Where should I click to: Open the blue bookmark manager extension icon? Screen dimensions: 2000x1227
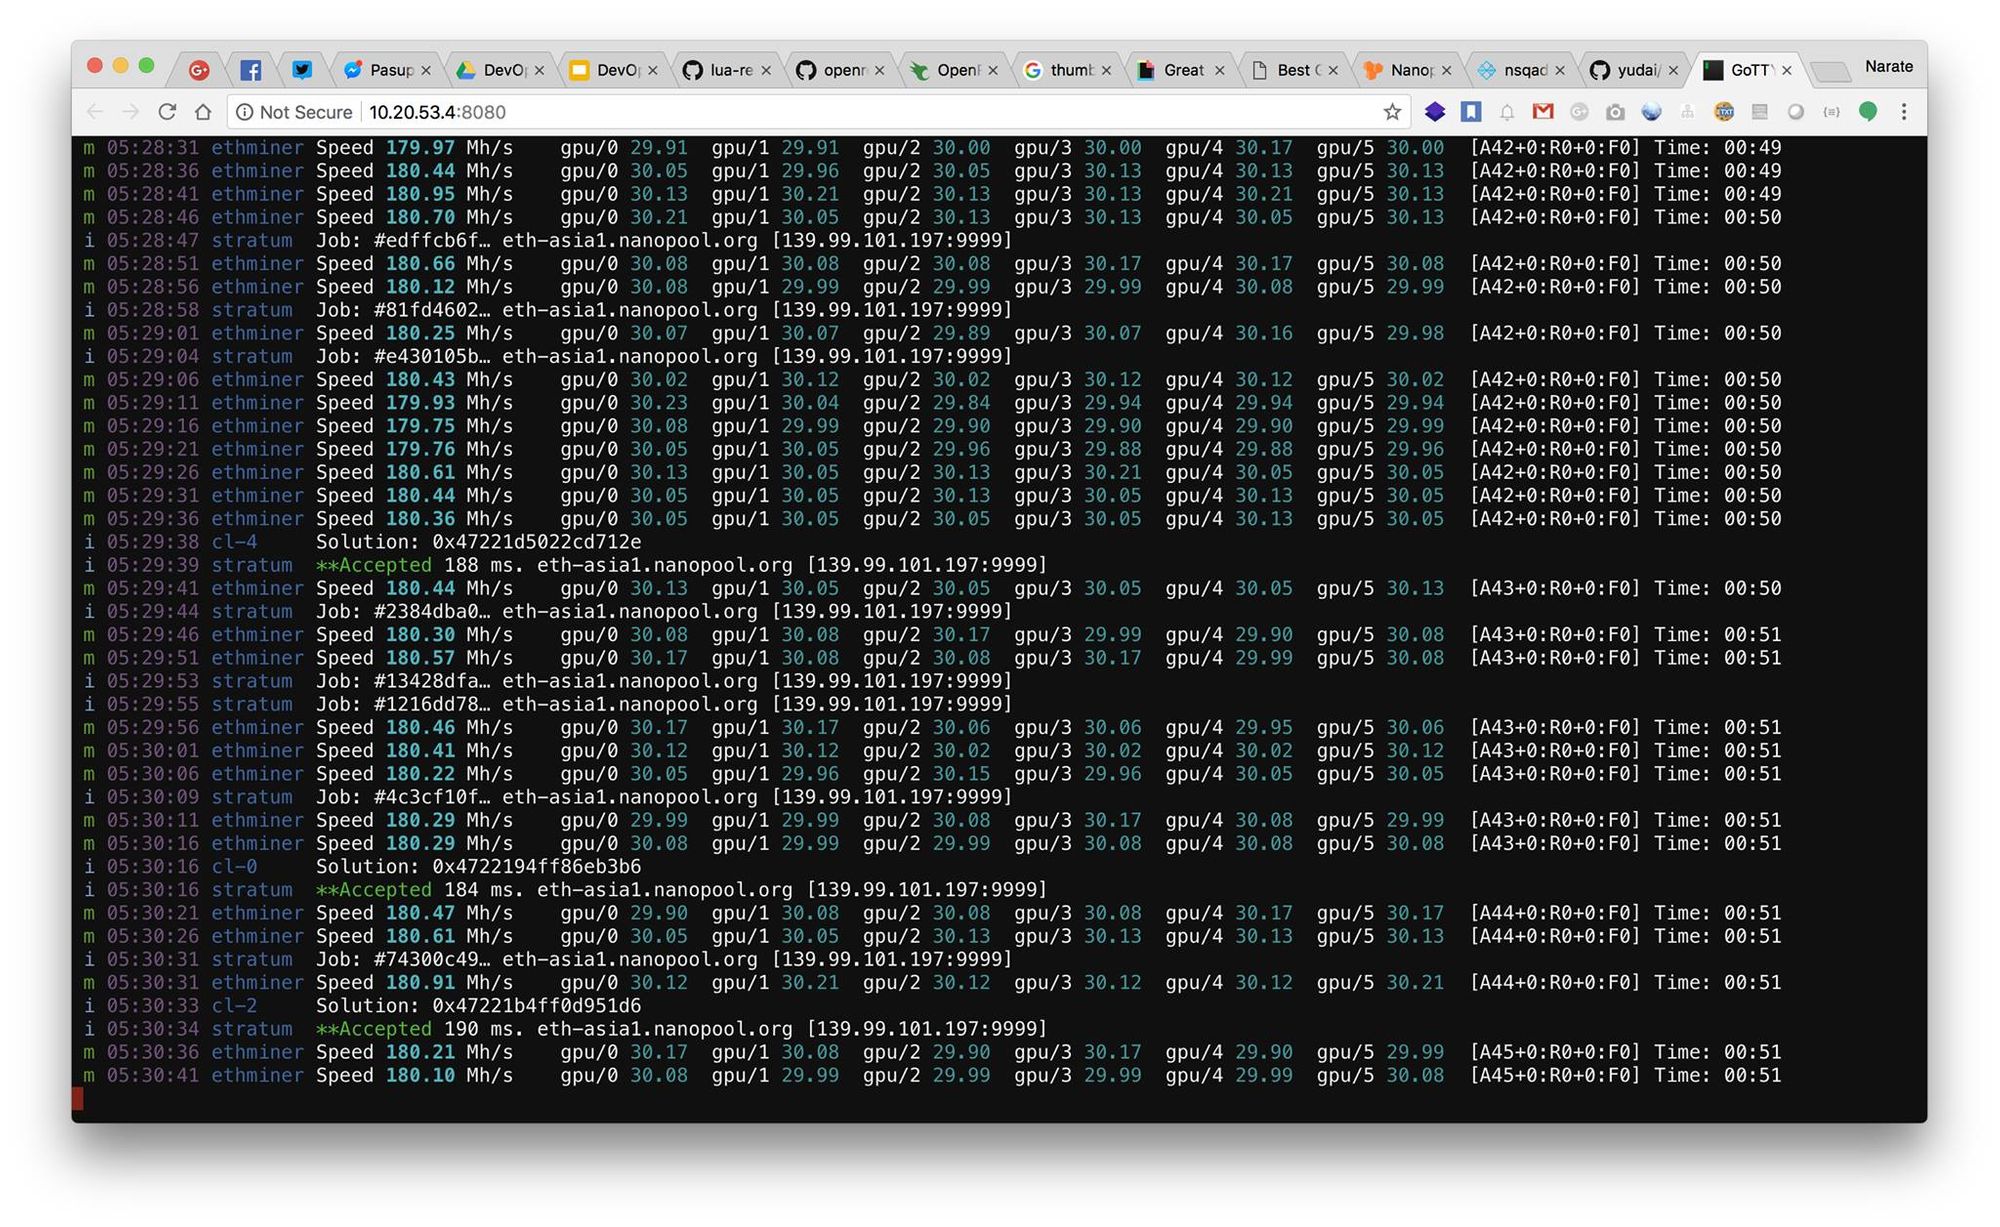point(1471,112)
